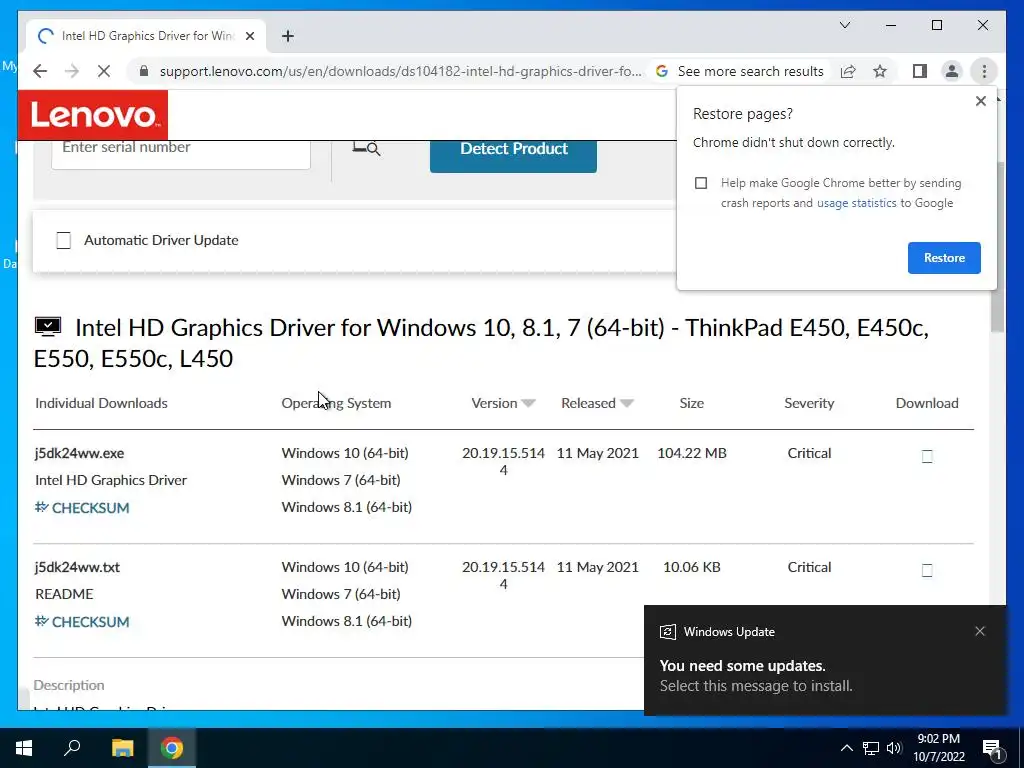This screenshot has width=1024, height=768.
Task: Bookmark this page with the star
Action: coord(880,71)
